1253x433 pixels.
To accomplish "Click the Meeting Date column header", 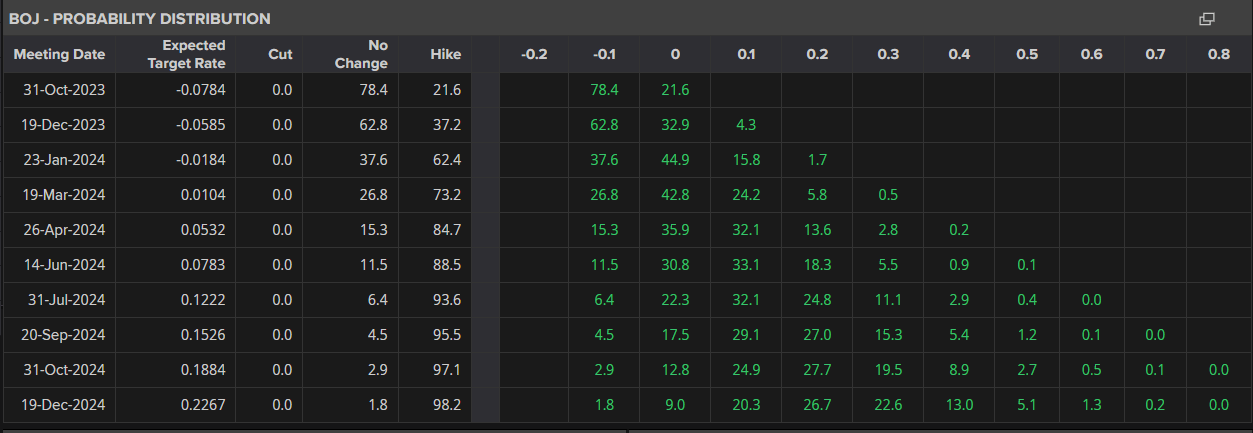I will point(59,54).
